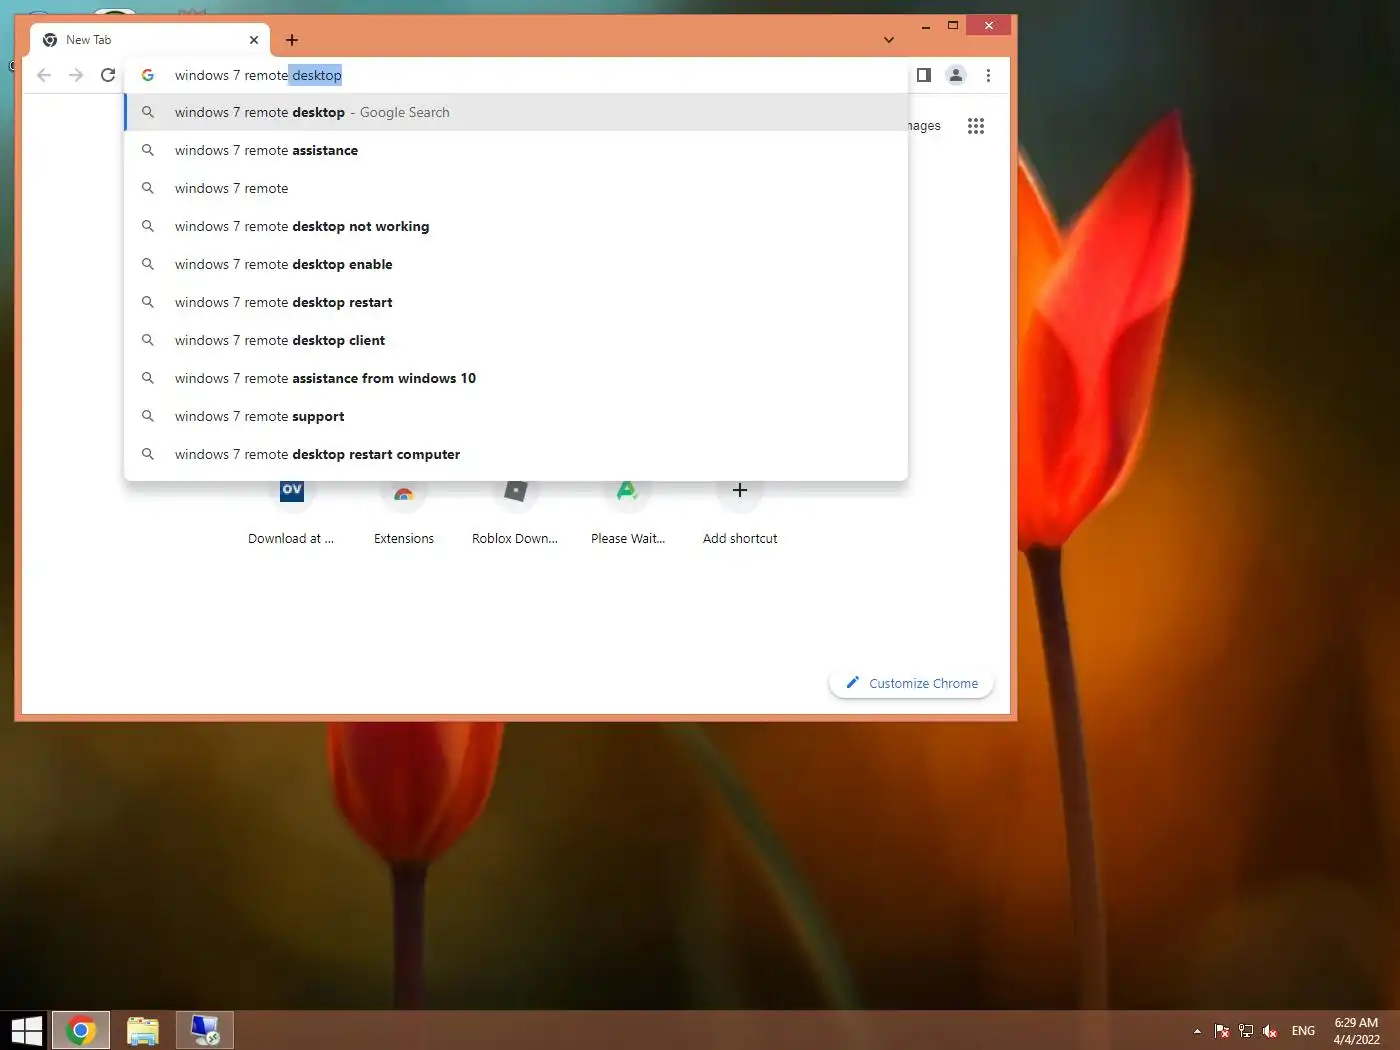Show hidden tray icons arrow
1400x1050 pixels.
click(x=1197, y=1031)
